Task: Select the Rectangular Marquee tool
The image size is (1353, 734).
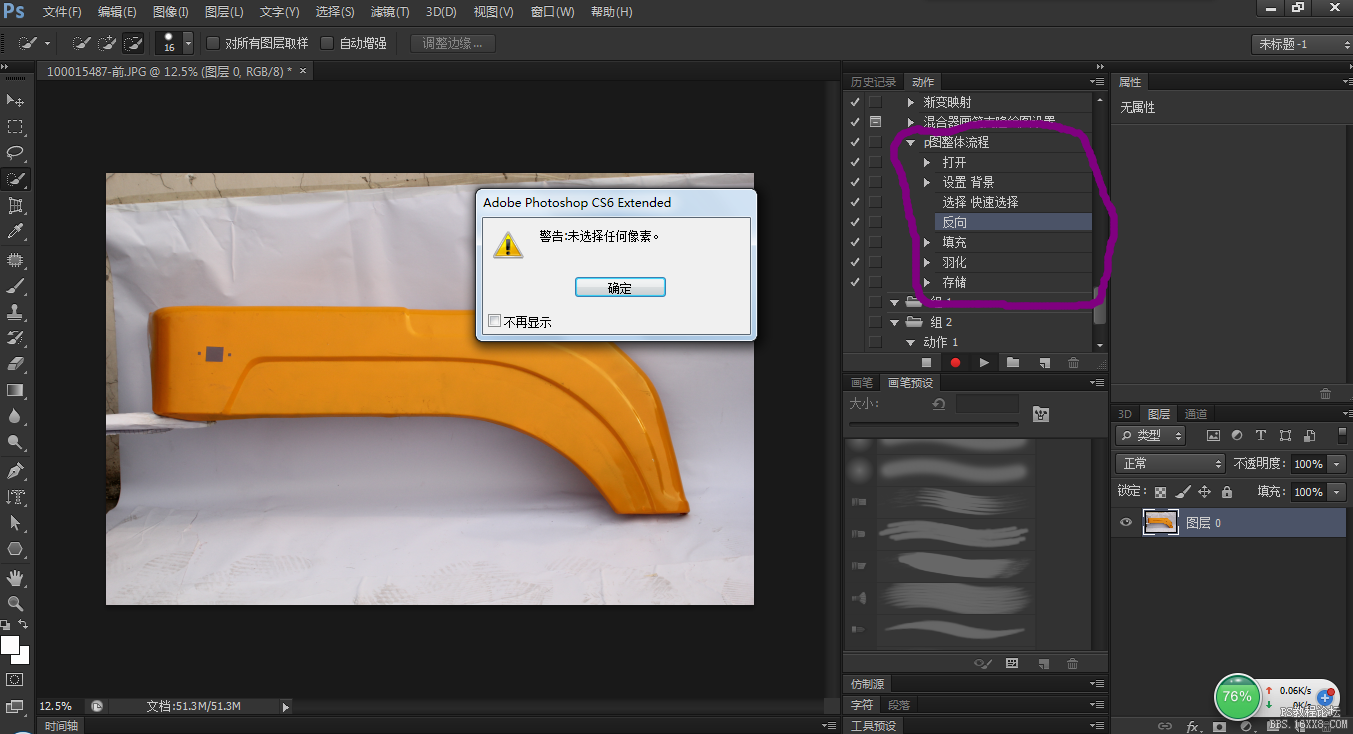Action: (15, 127)
